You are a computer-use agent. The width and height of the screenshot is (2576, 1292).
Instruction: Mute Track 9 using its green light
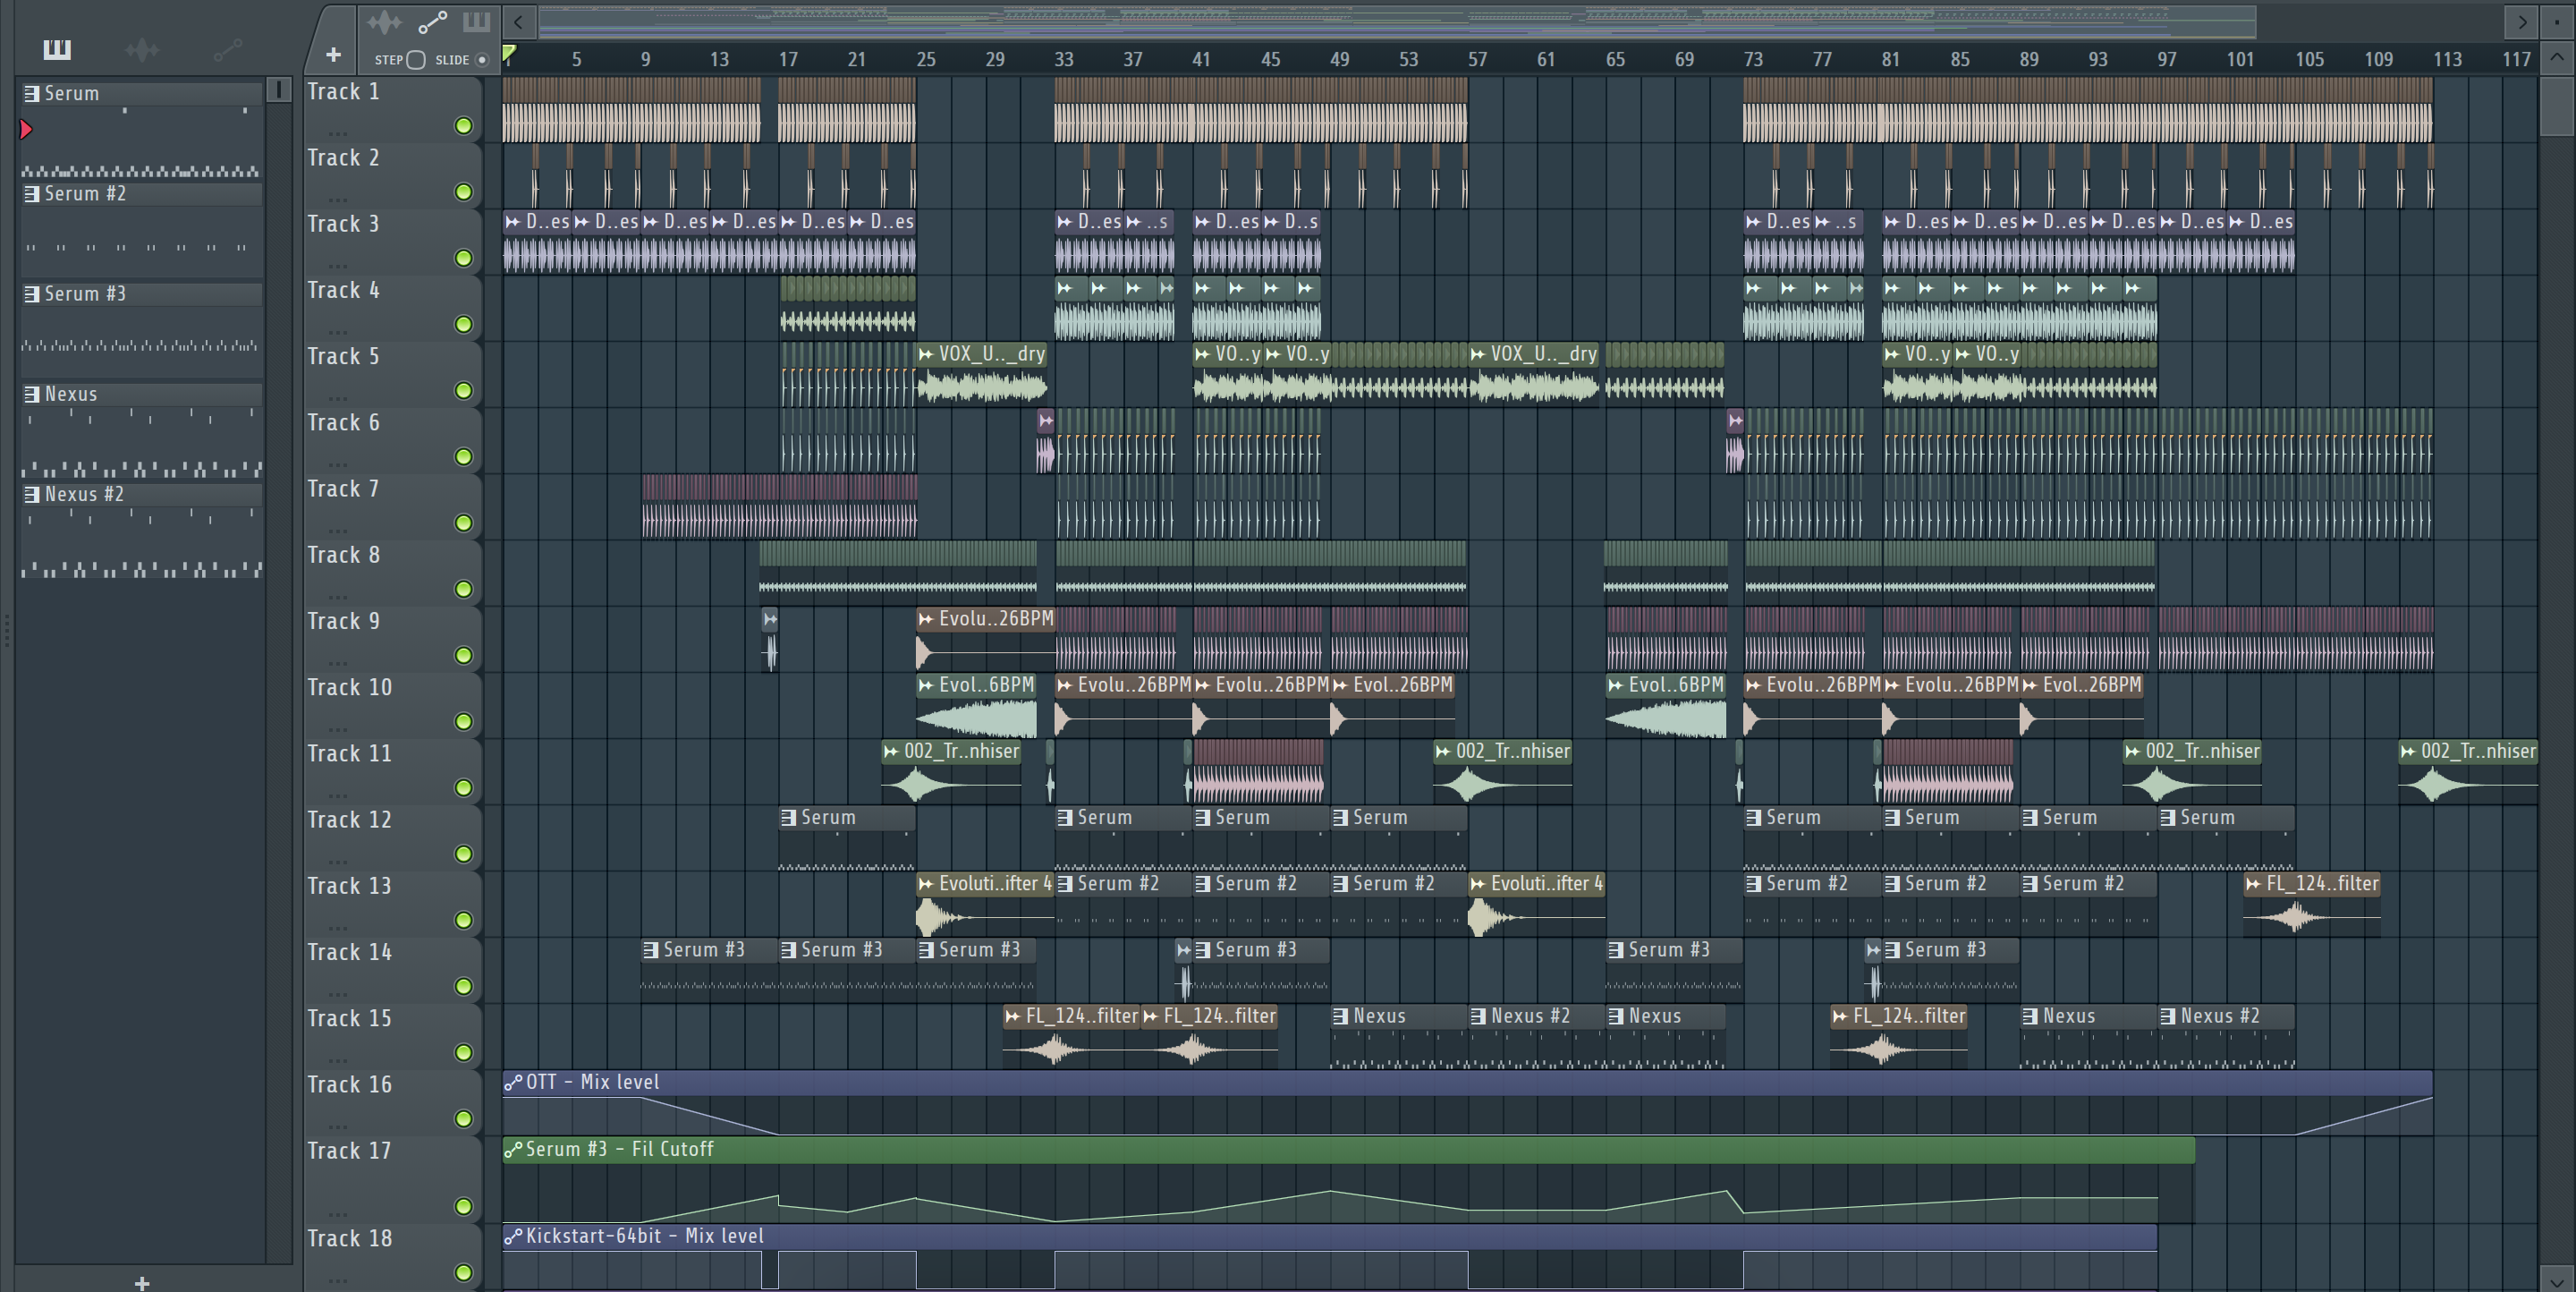[463, 655]
